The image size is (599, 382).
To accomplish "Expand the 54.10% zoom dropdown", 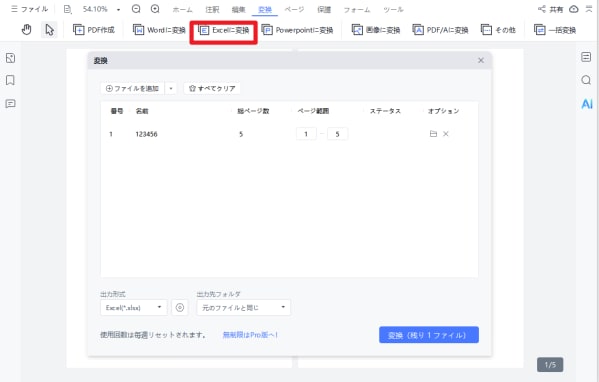I will pos(118,10).
